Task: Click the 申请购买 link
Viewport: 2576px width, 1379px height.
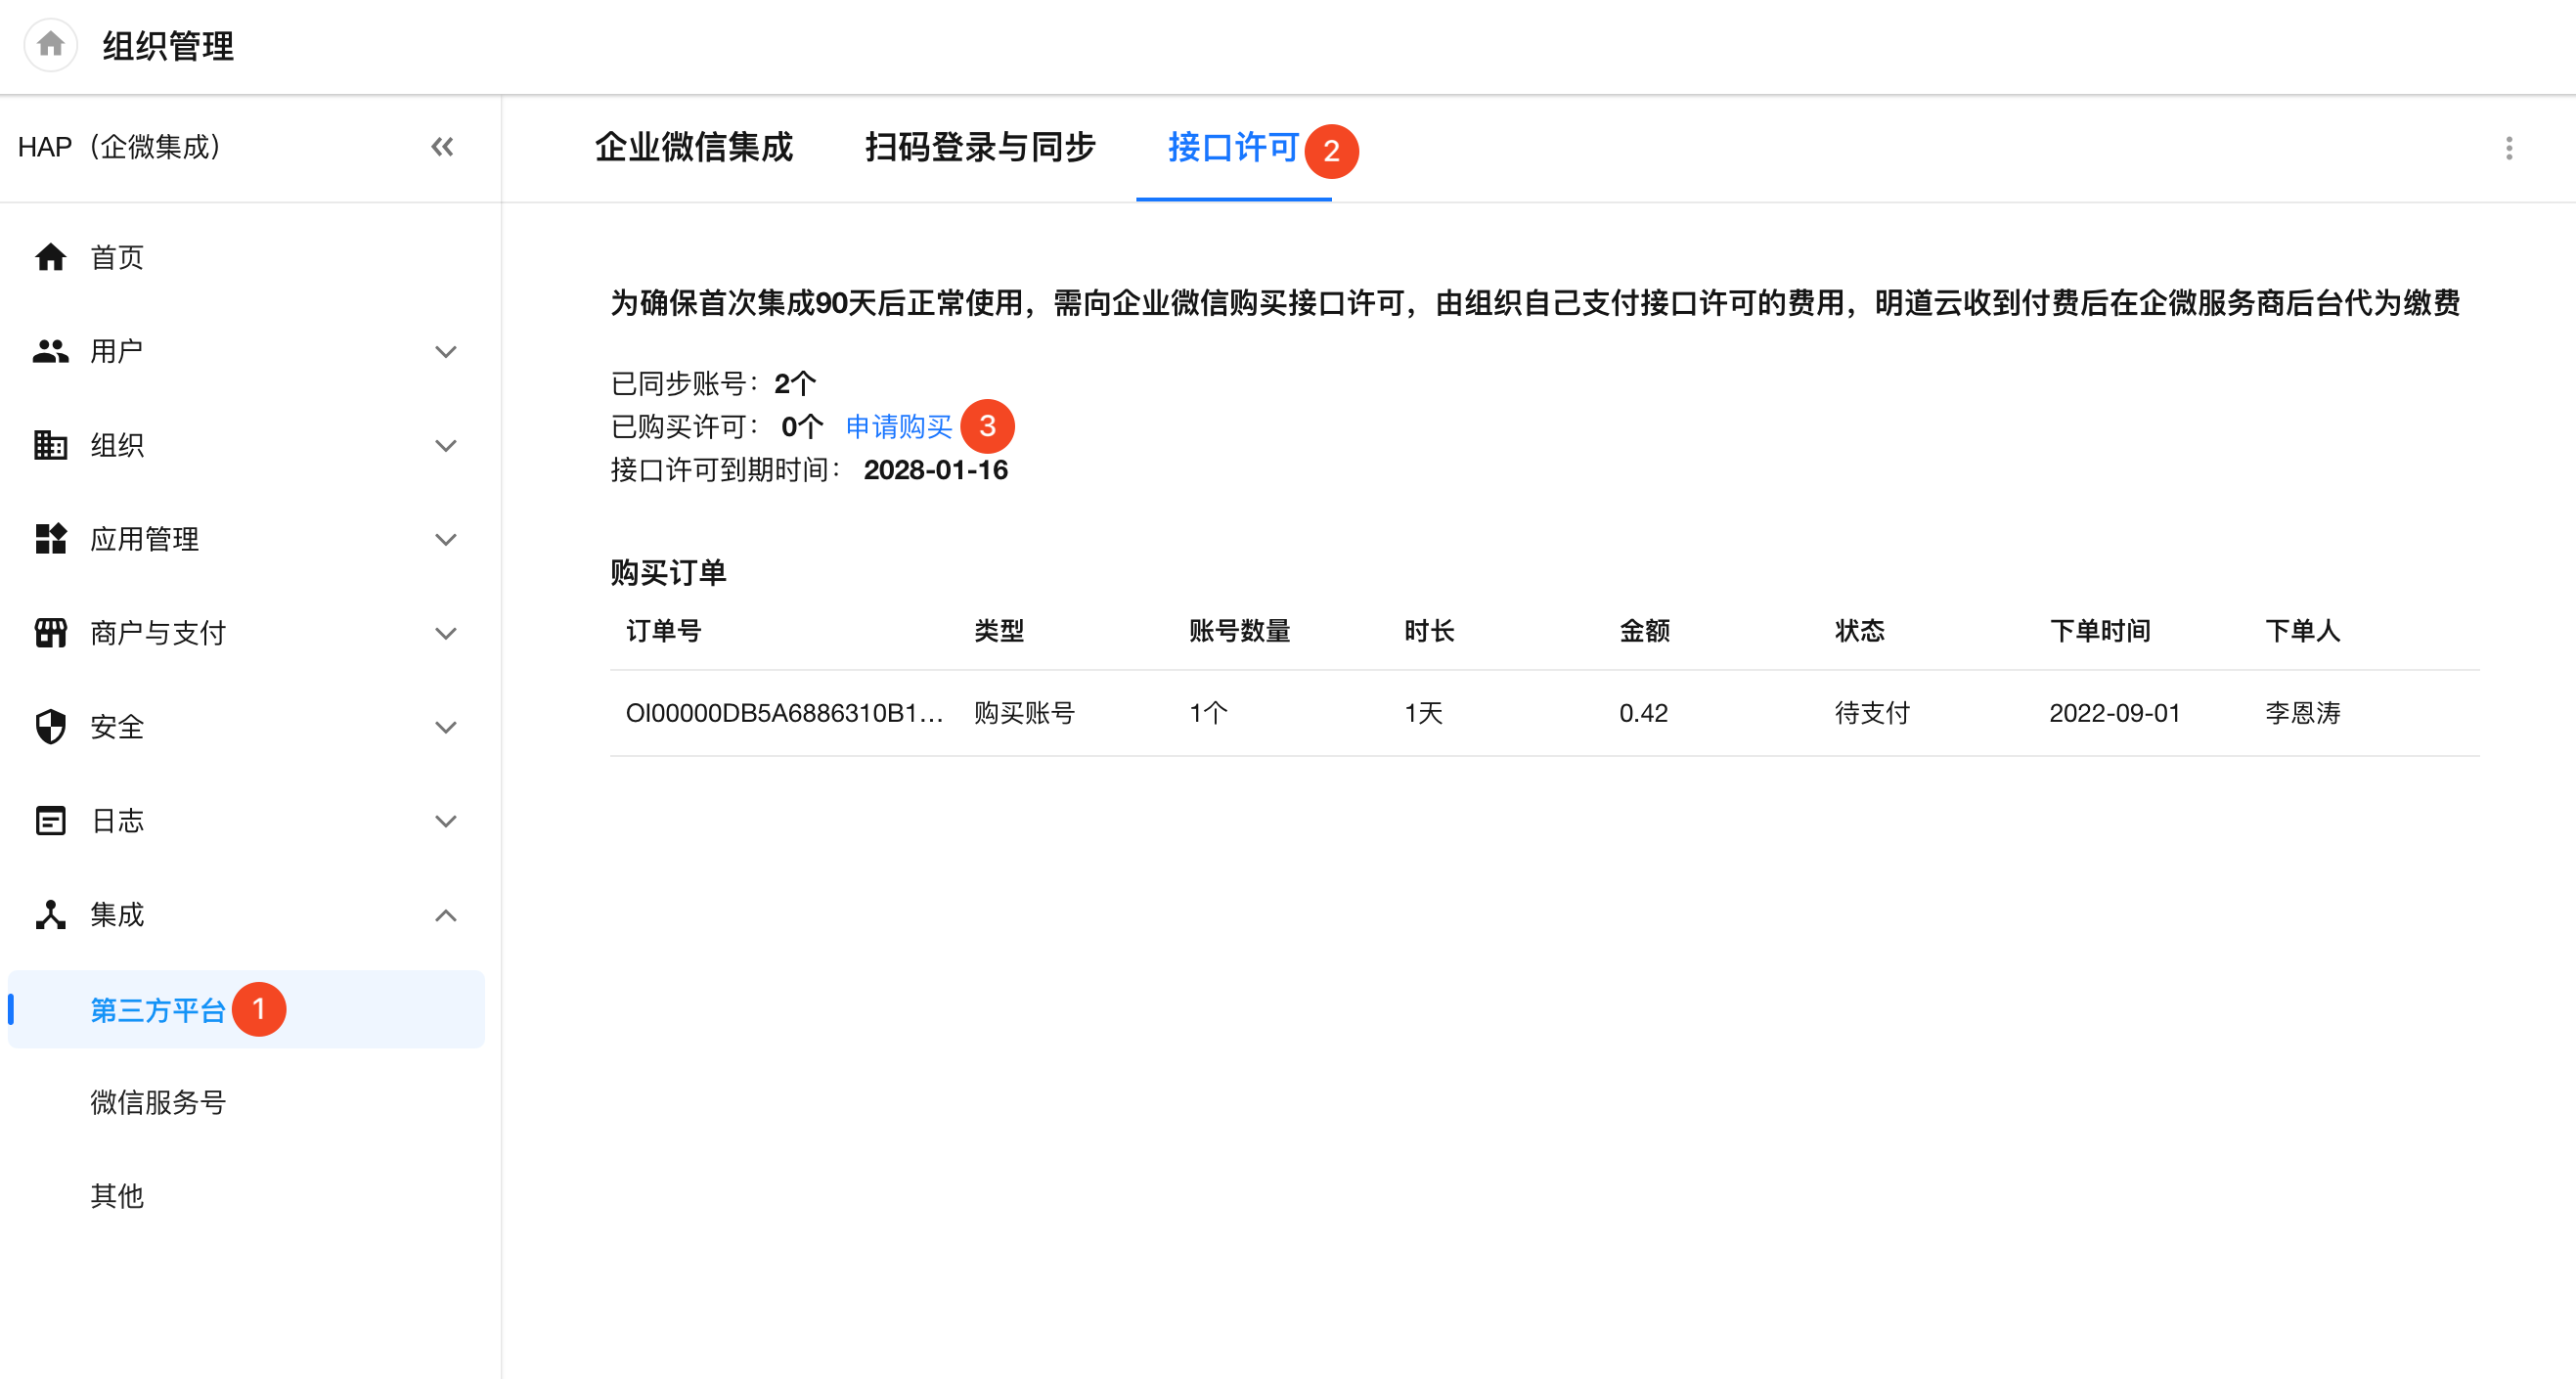Action: pos(898,427)
